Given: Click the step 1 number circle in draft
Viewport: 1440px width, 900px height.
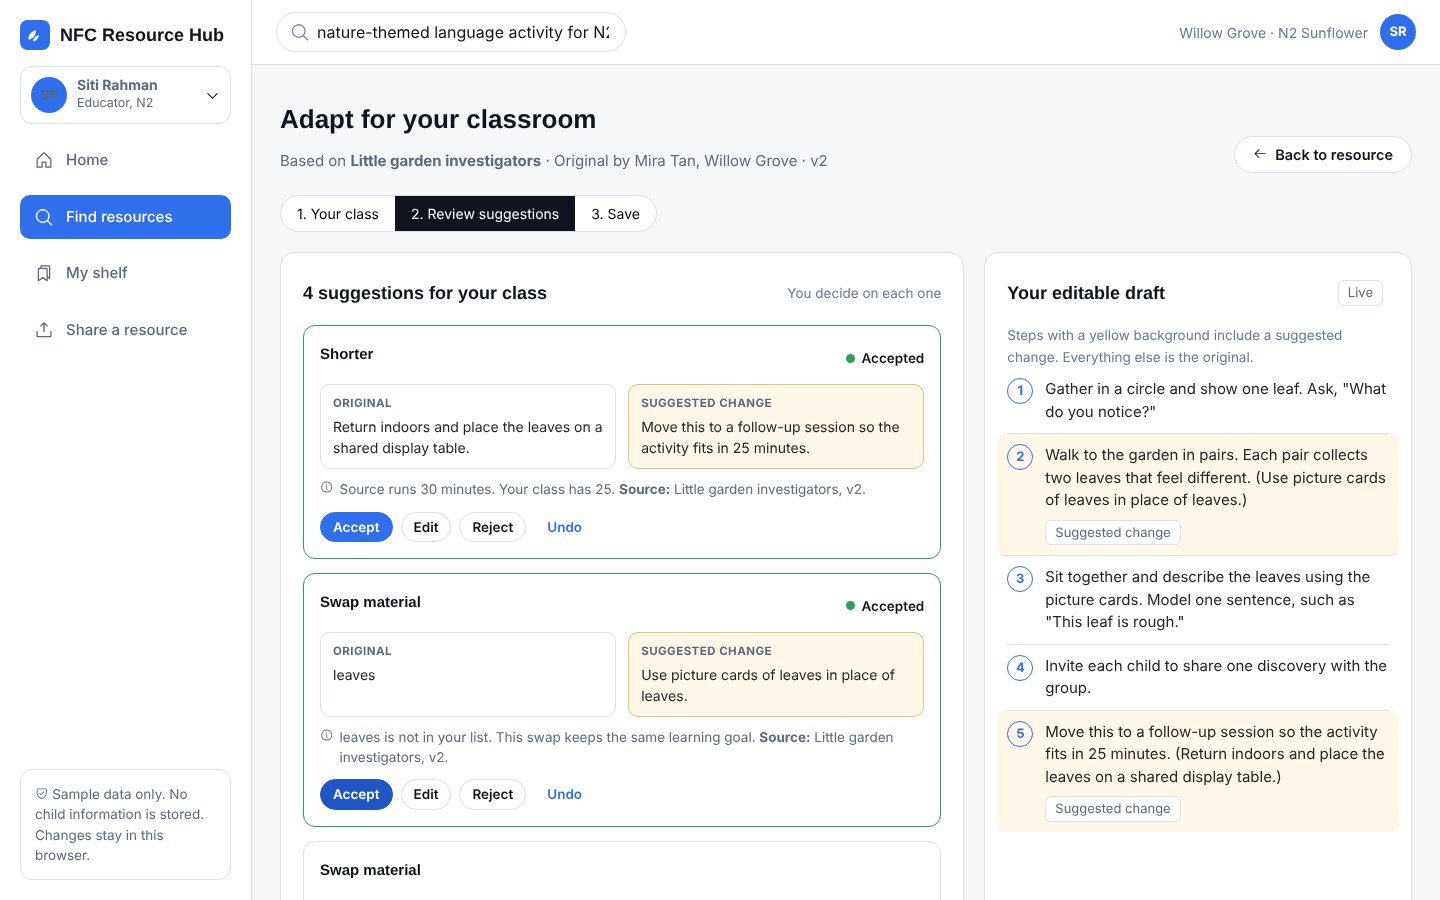Looking at the screenshot, I should tap(1020, 390).
